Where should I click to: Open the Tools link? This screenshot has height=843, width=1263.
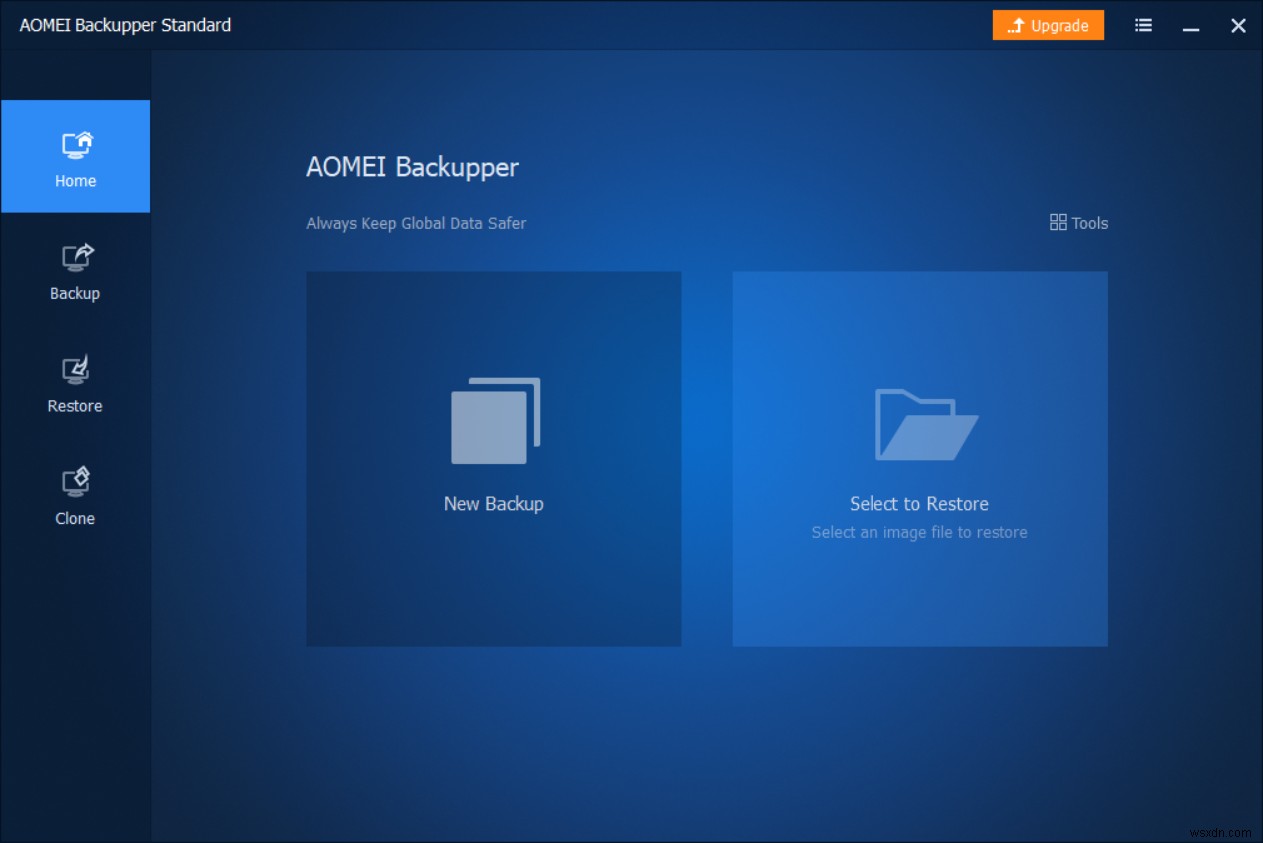point(1079,223)
